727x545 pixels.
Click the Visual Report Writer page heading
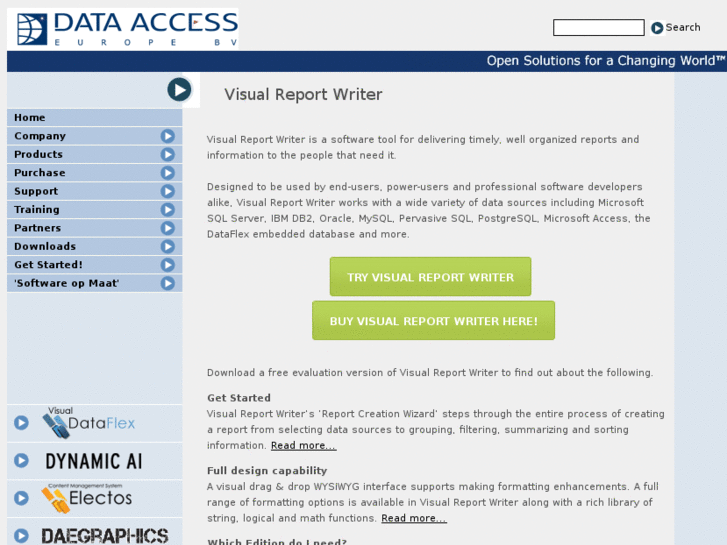click(x=303, y=95)
